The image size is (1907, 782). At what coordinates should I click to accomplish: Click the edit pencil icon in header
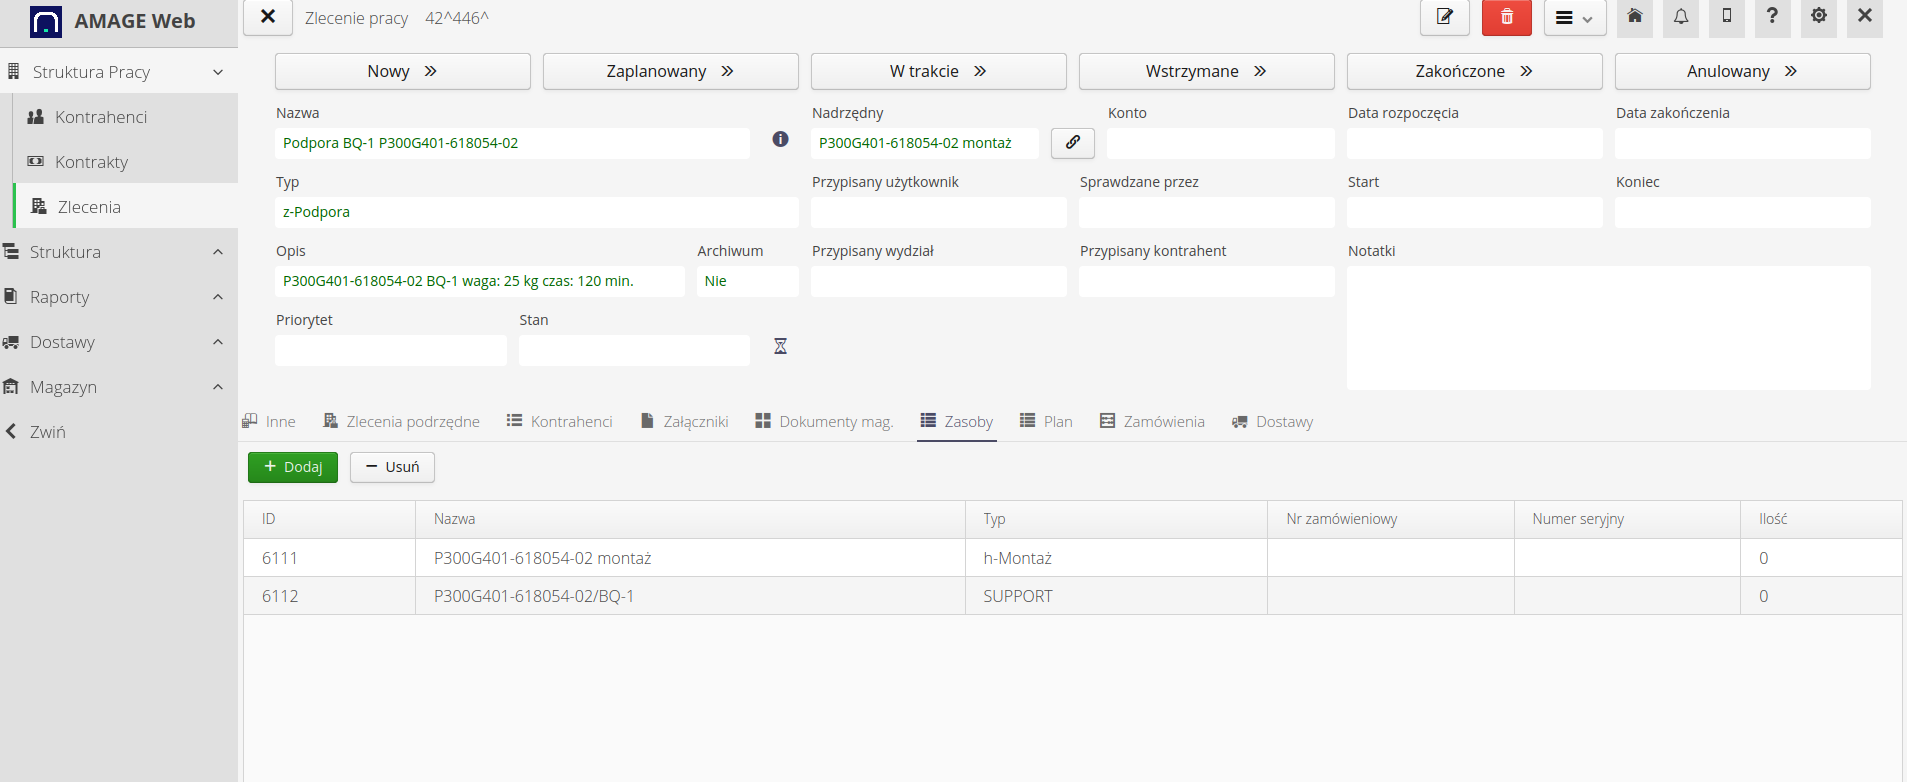coord(1444,17)
